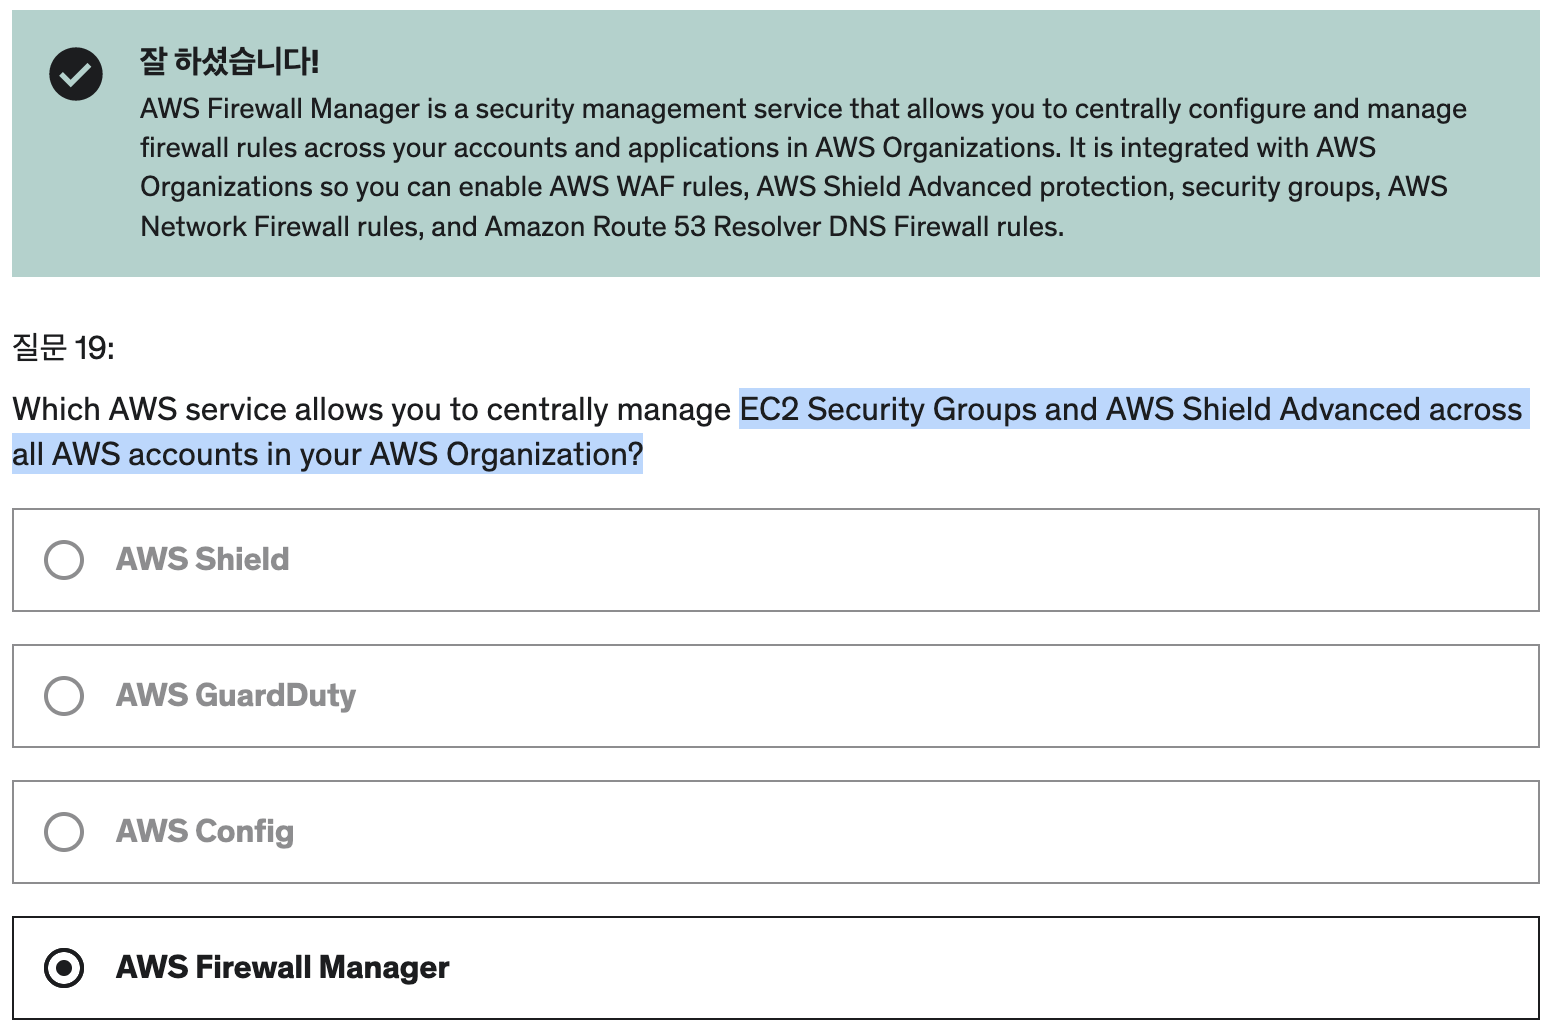Viewport: 1550px width, 1036px height.
Task: Select the AWS GuardDuty radio button
Action: 64,696
